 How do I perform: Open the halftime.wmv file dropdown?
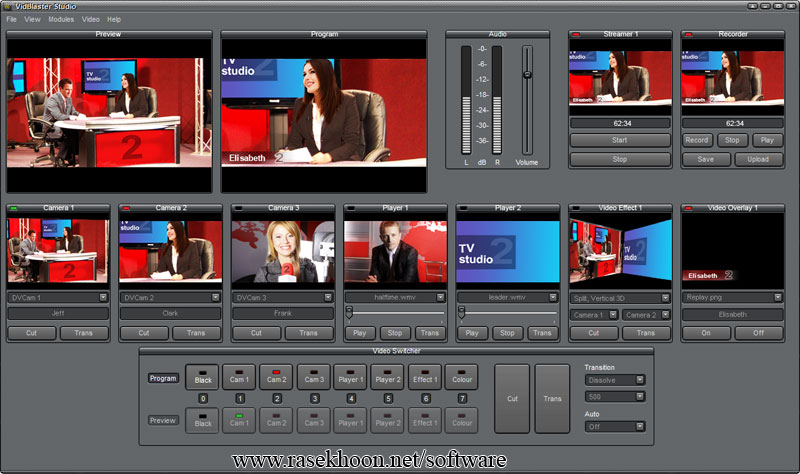440,297
